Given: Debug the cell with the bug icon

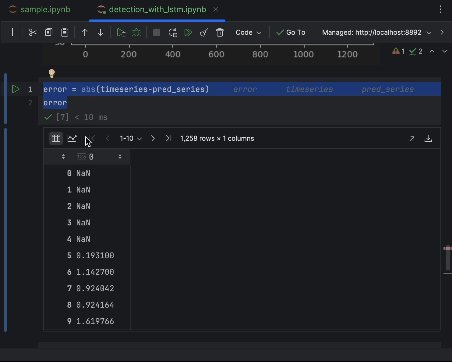Looking at the screenshot, I should (136, 32).
